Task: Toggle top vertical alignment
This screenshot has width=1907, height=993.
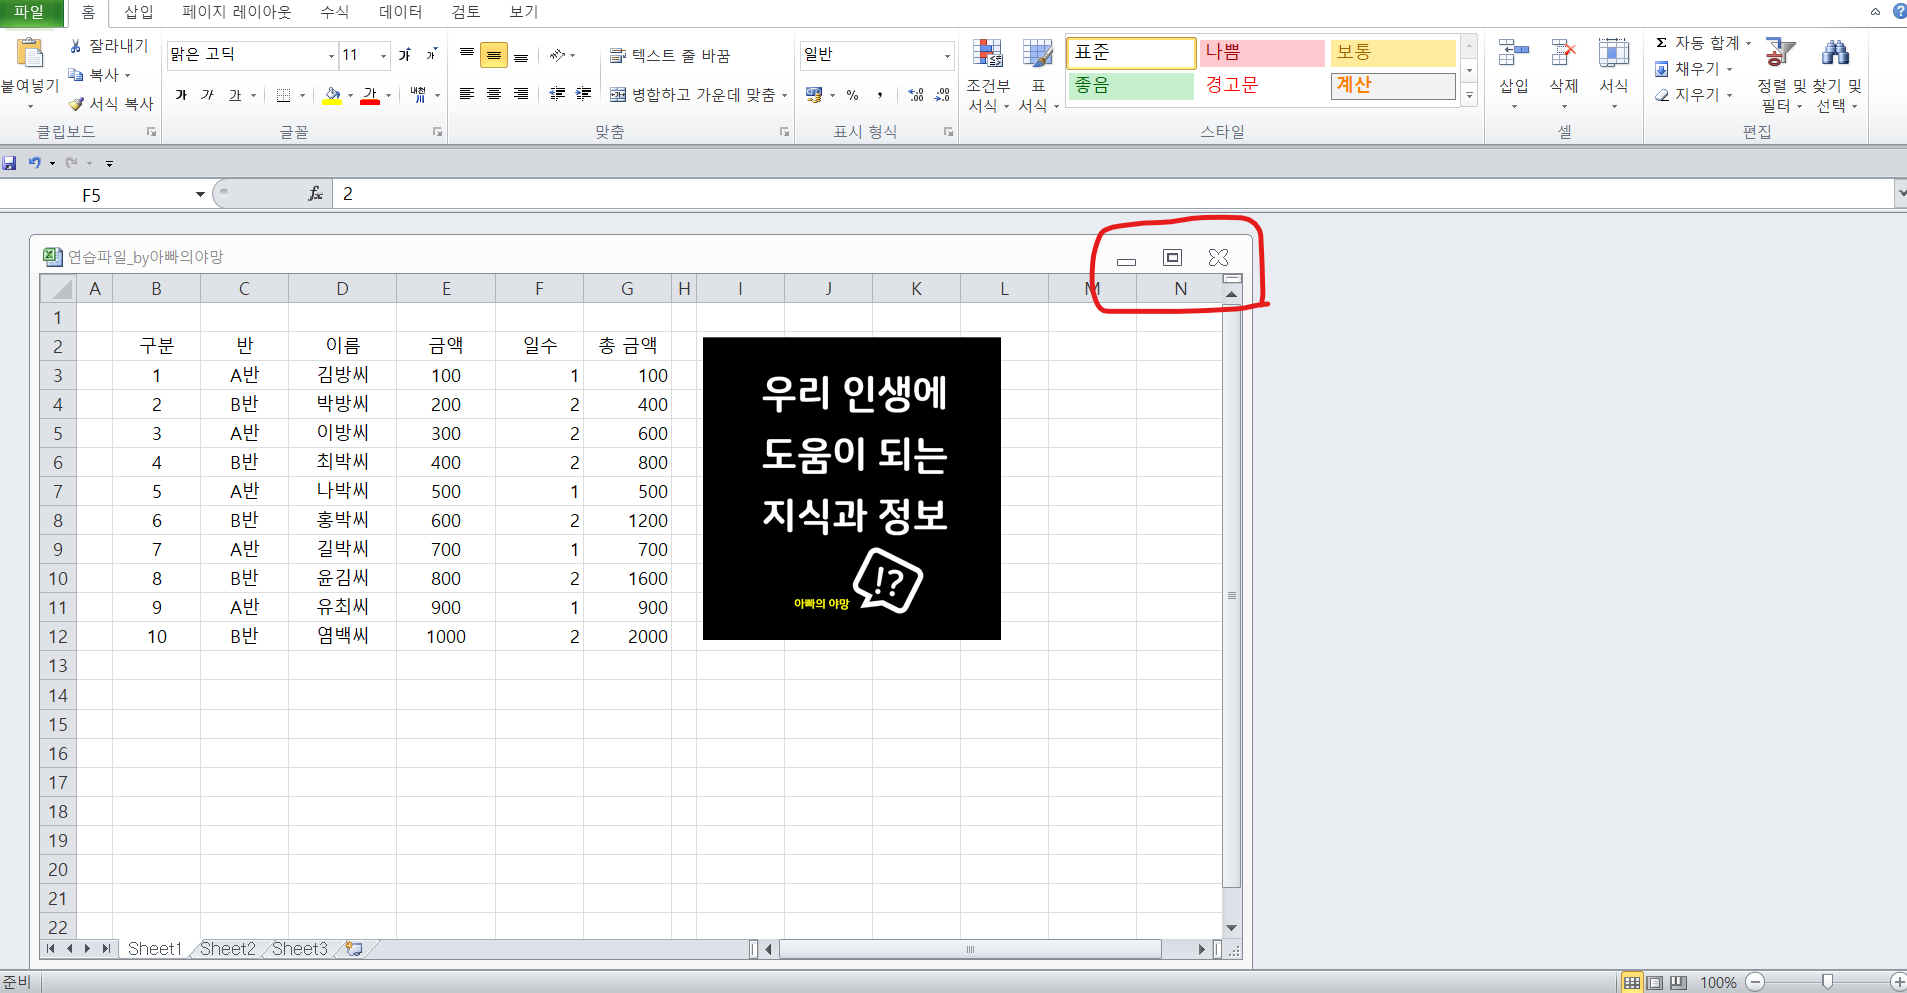Action: point(467,55)
